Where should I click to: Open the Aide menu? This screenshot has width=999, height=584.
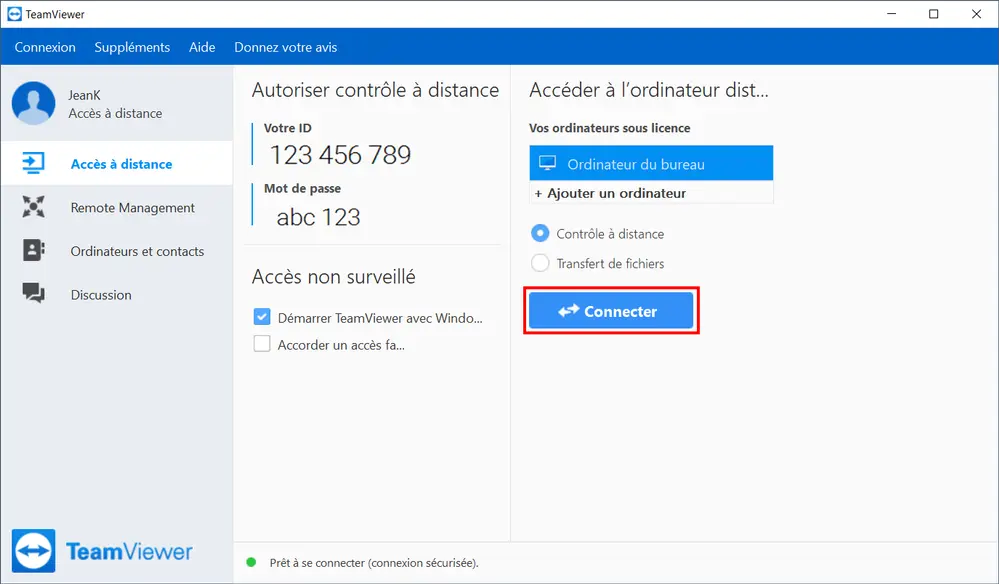202,47
